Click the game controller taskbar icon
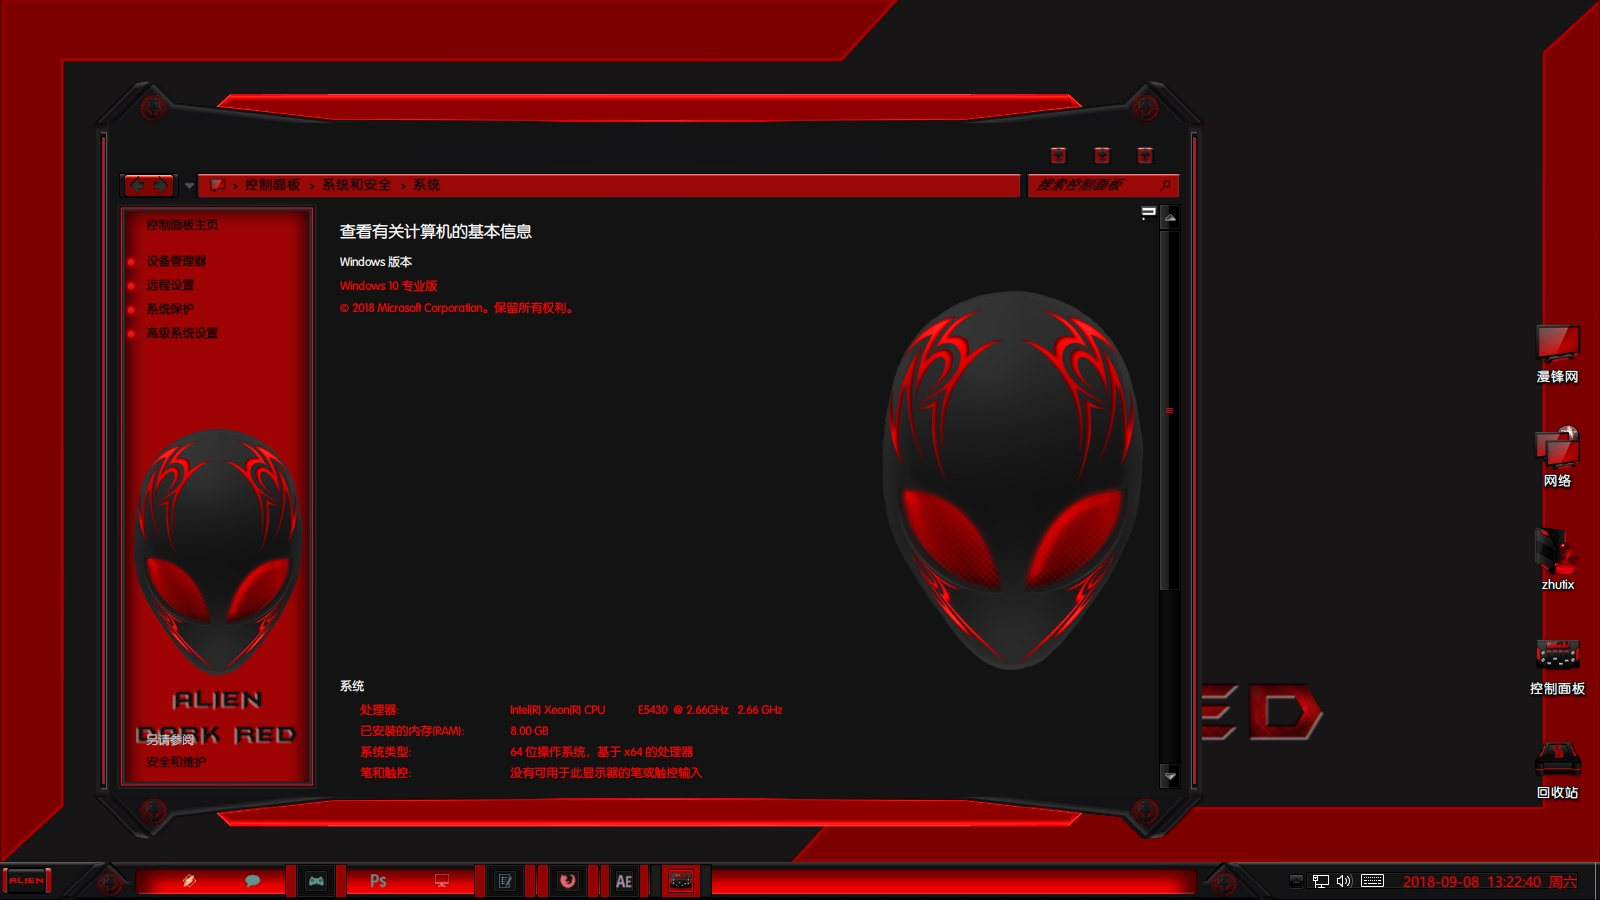 pos(316,881)
